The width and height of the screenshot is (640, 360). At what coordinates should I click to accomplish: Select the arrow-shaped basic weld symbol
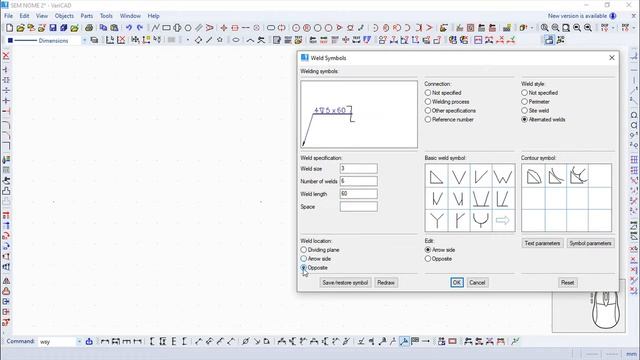503,221
